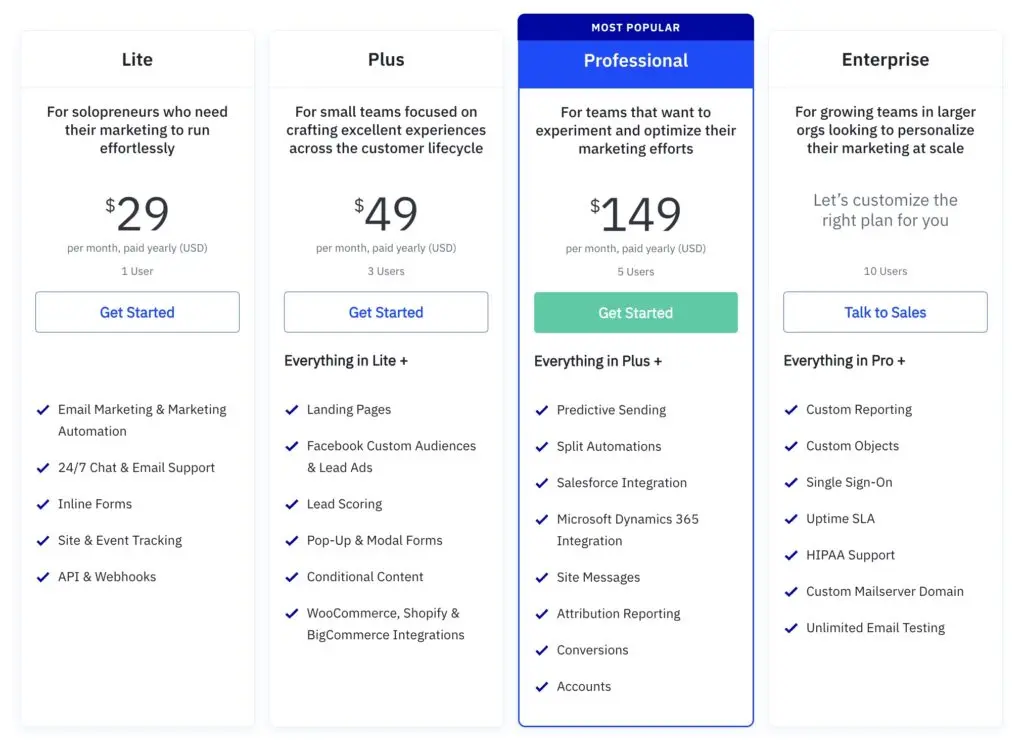Select the green Get Started button
This screenshot has width=1024, height=753.
(x=636, y=312)
